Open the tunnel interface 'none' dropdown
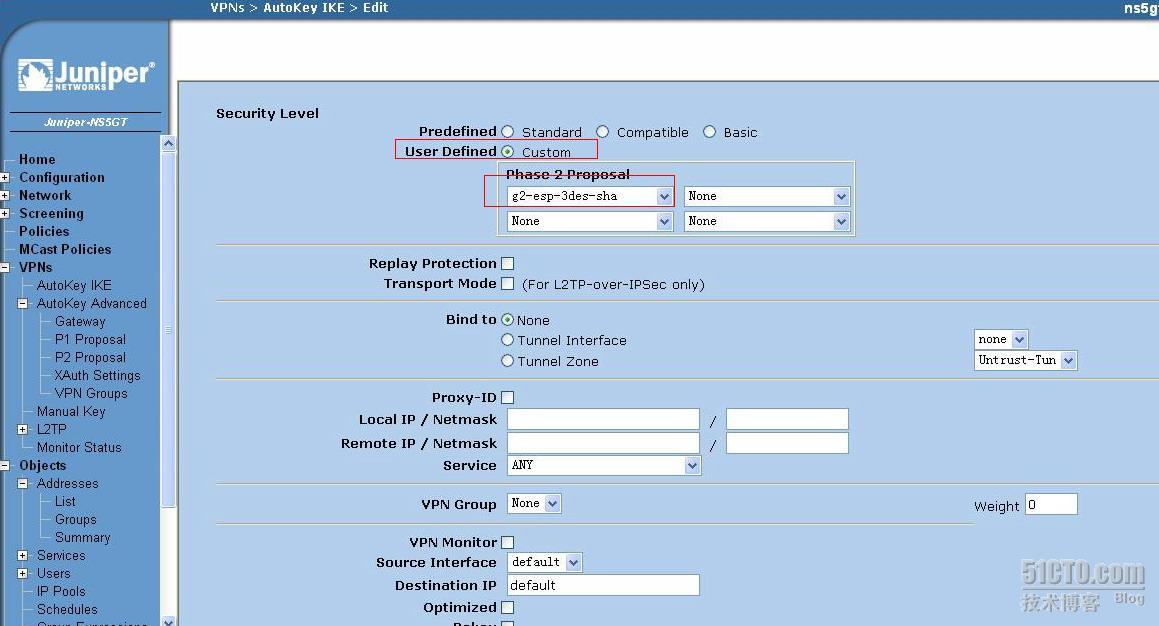 coord(1001,339)
